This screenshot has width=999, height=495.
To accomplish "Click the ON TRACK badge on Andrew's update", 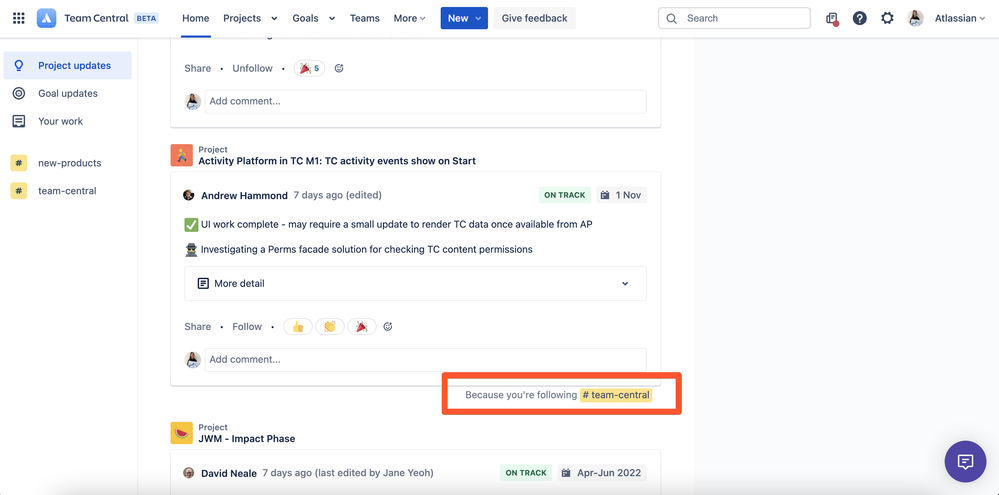I will click(x=564, y=195).
